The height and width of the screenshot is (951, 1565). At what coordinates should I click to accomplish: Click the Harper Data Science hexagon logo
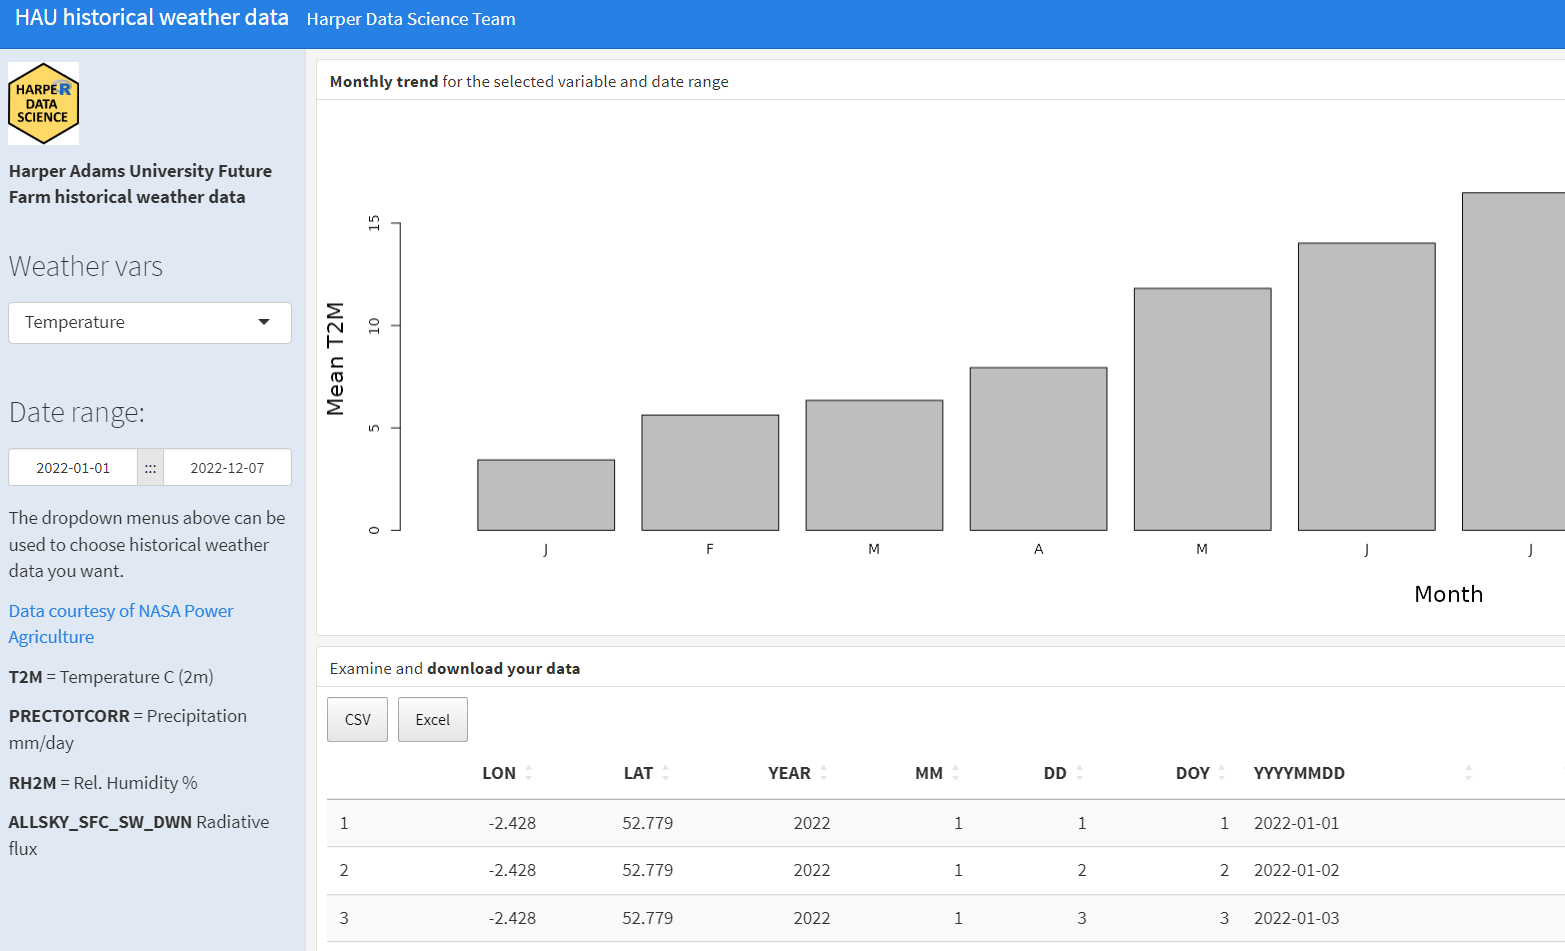point(43,103)
